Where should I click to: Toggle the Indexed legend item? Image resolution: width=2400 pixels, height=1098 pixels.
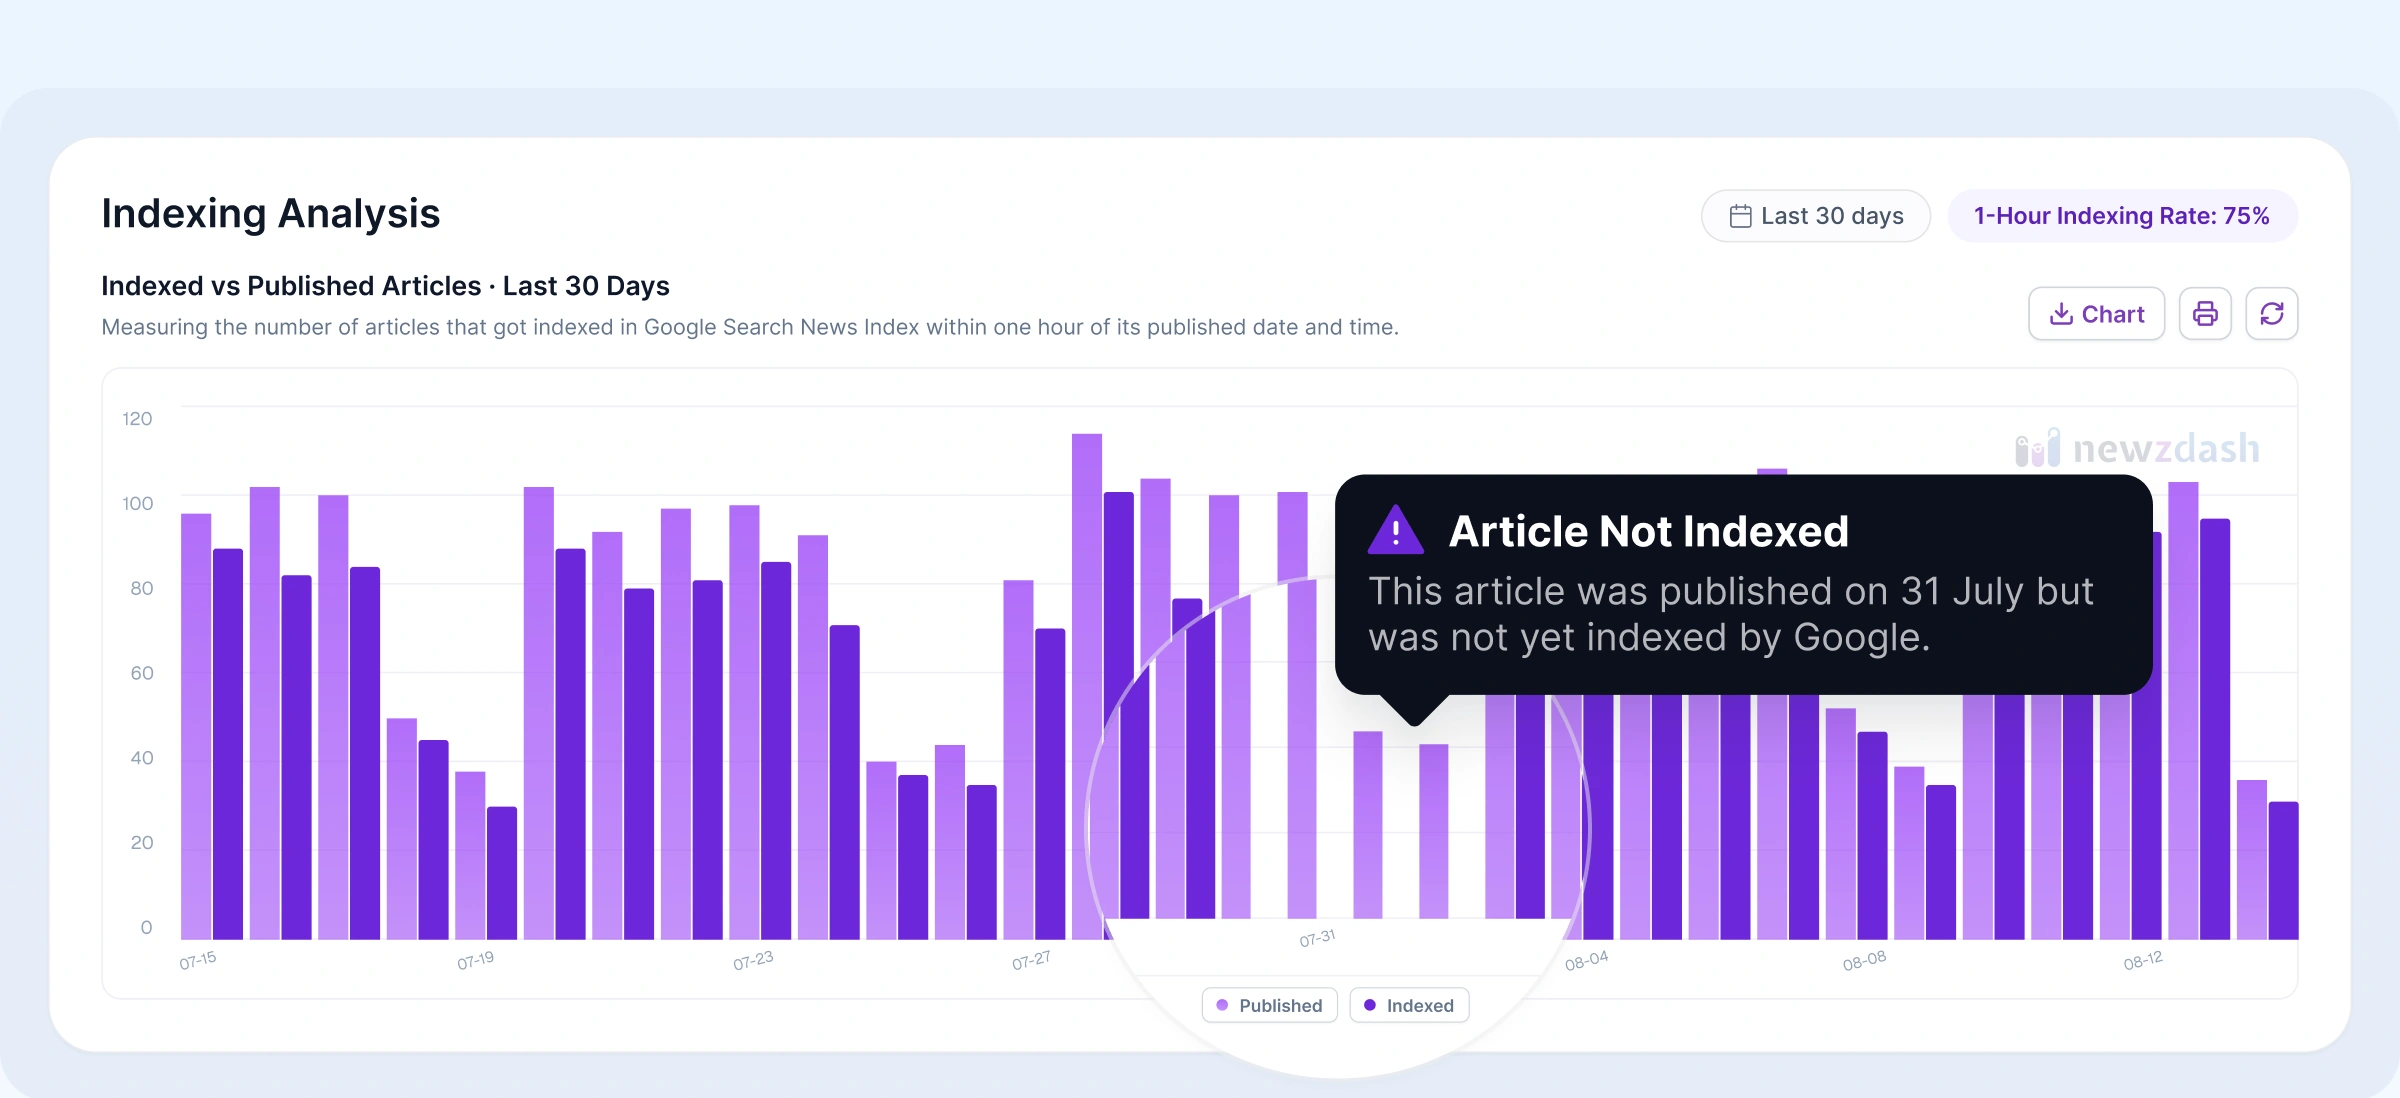click(1409, 1005)
